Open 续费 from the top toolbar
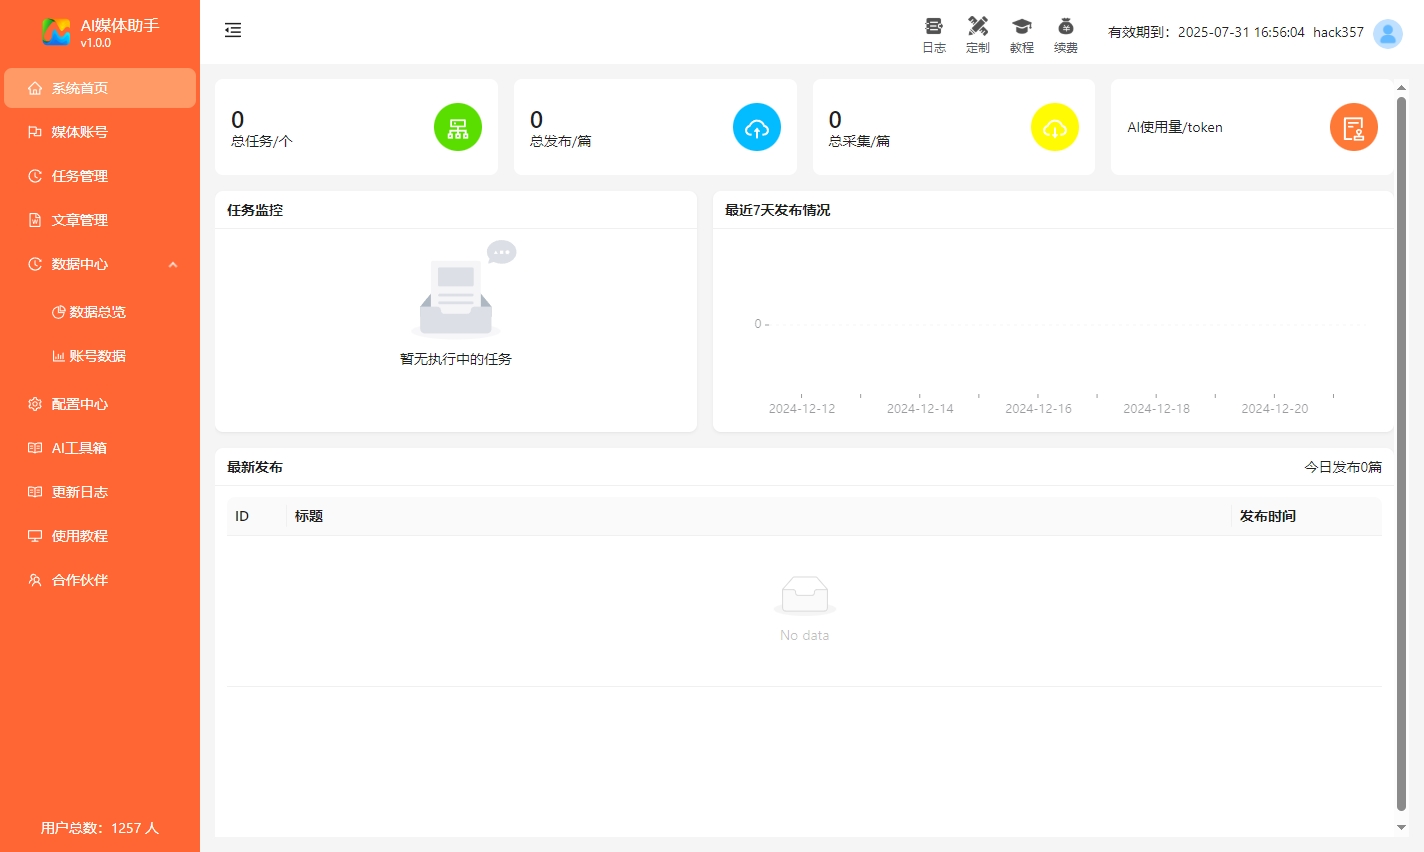Image resolution: width=1424 pixels, height=852 pixels. pos(1066,35)
